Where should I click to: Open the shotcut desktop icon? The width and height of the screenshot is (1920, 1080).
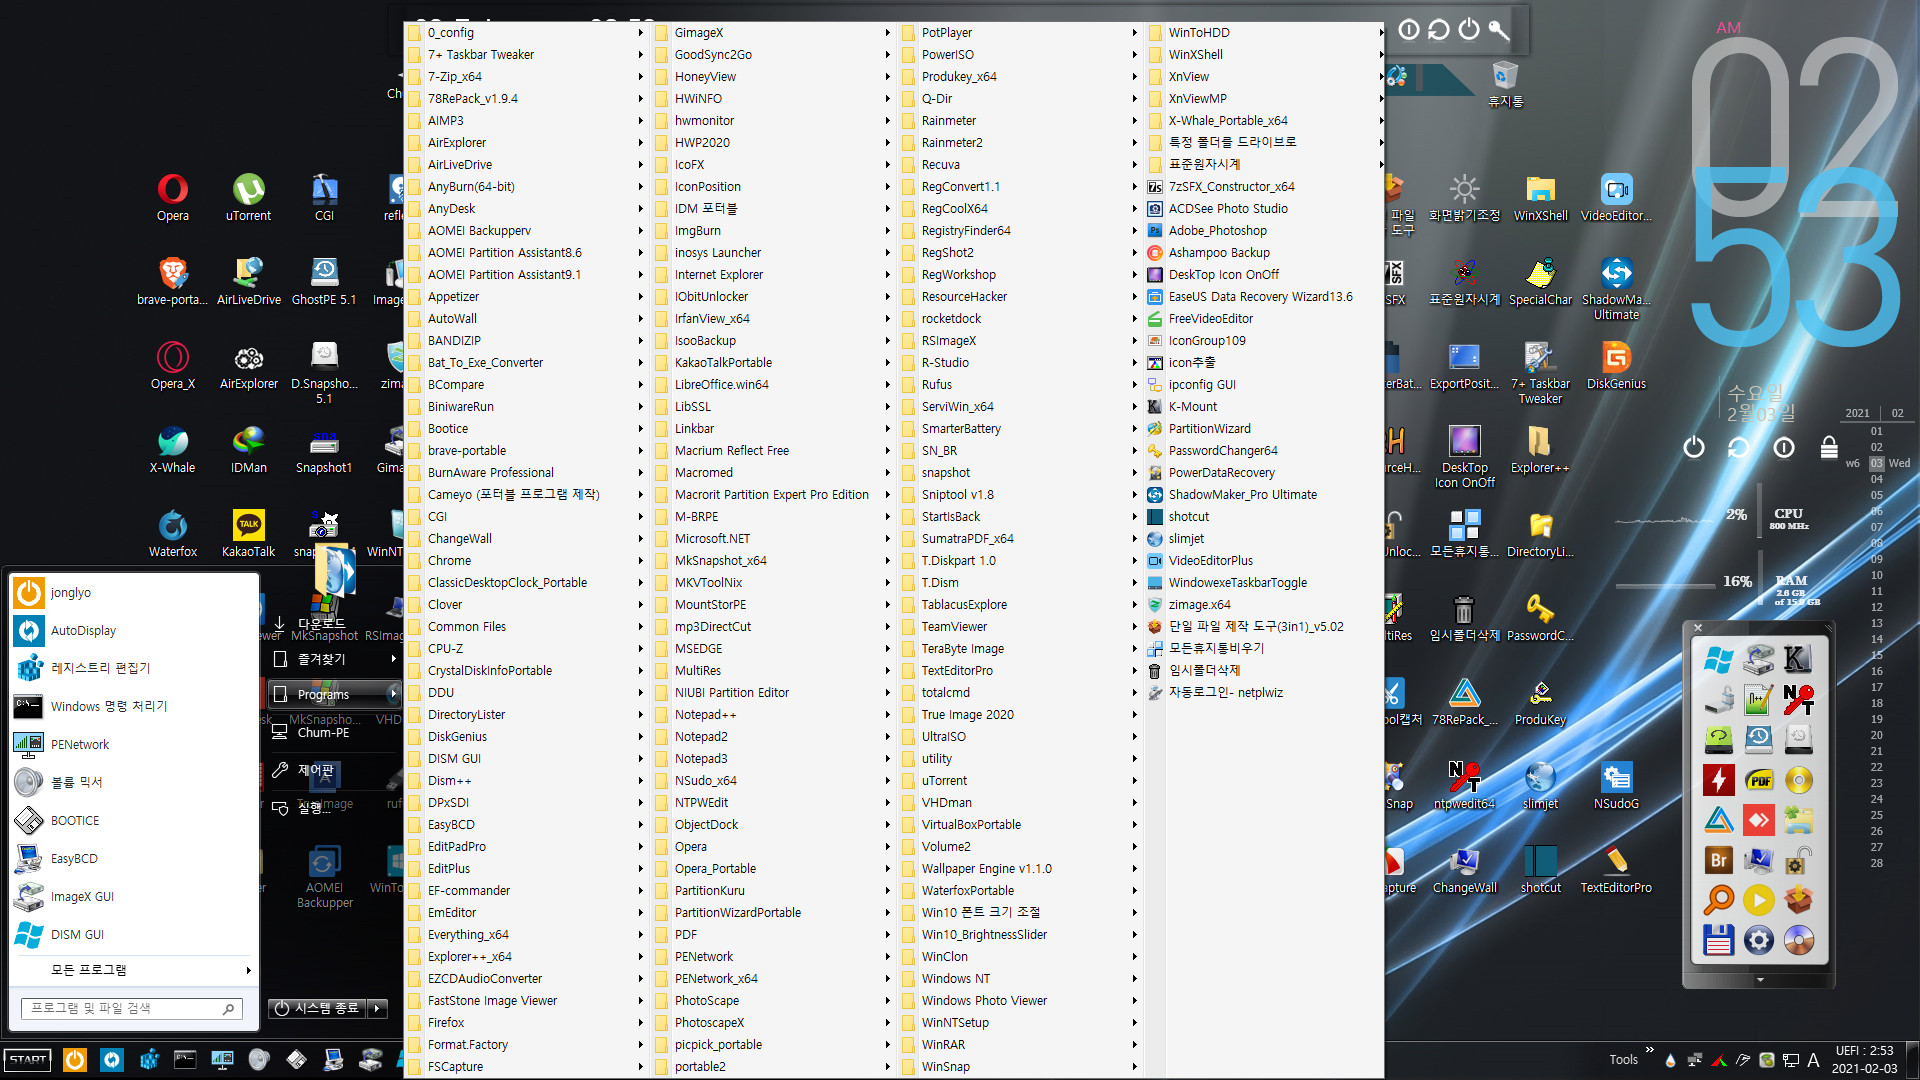pyautogui.click(x=1540, y=869)
